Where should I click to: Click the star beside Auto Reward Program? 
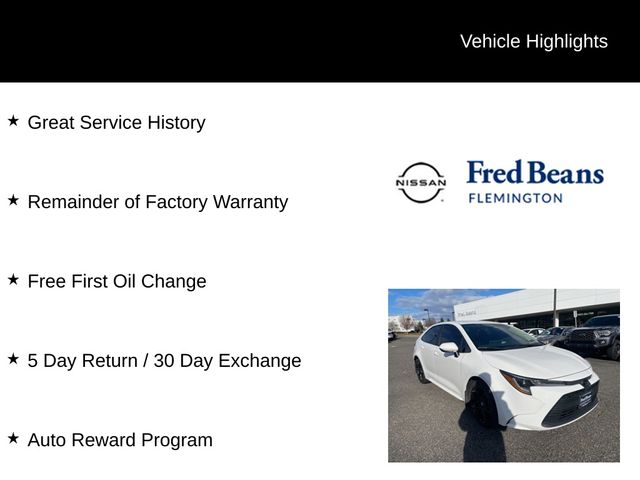point(13,438)
